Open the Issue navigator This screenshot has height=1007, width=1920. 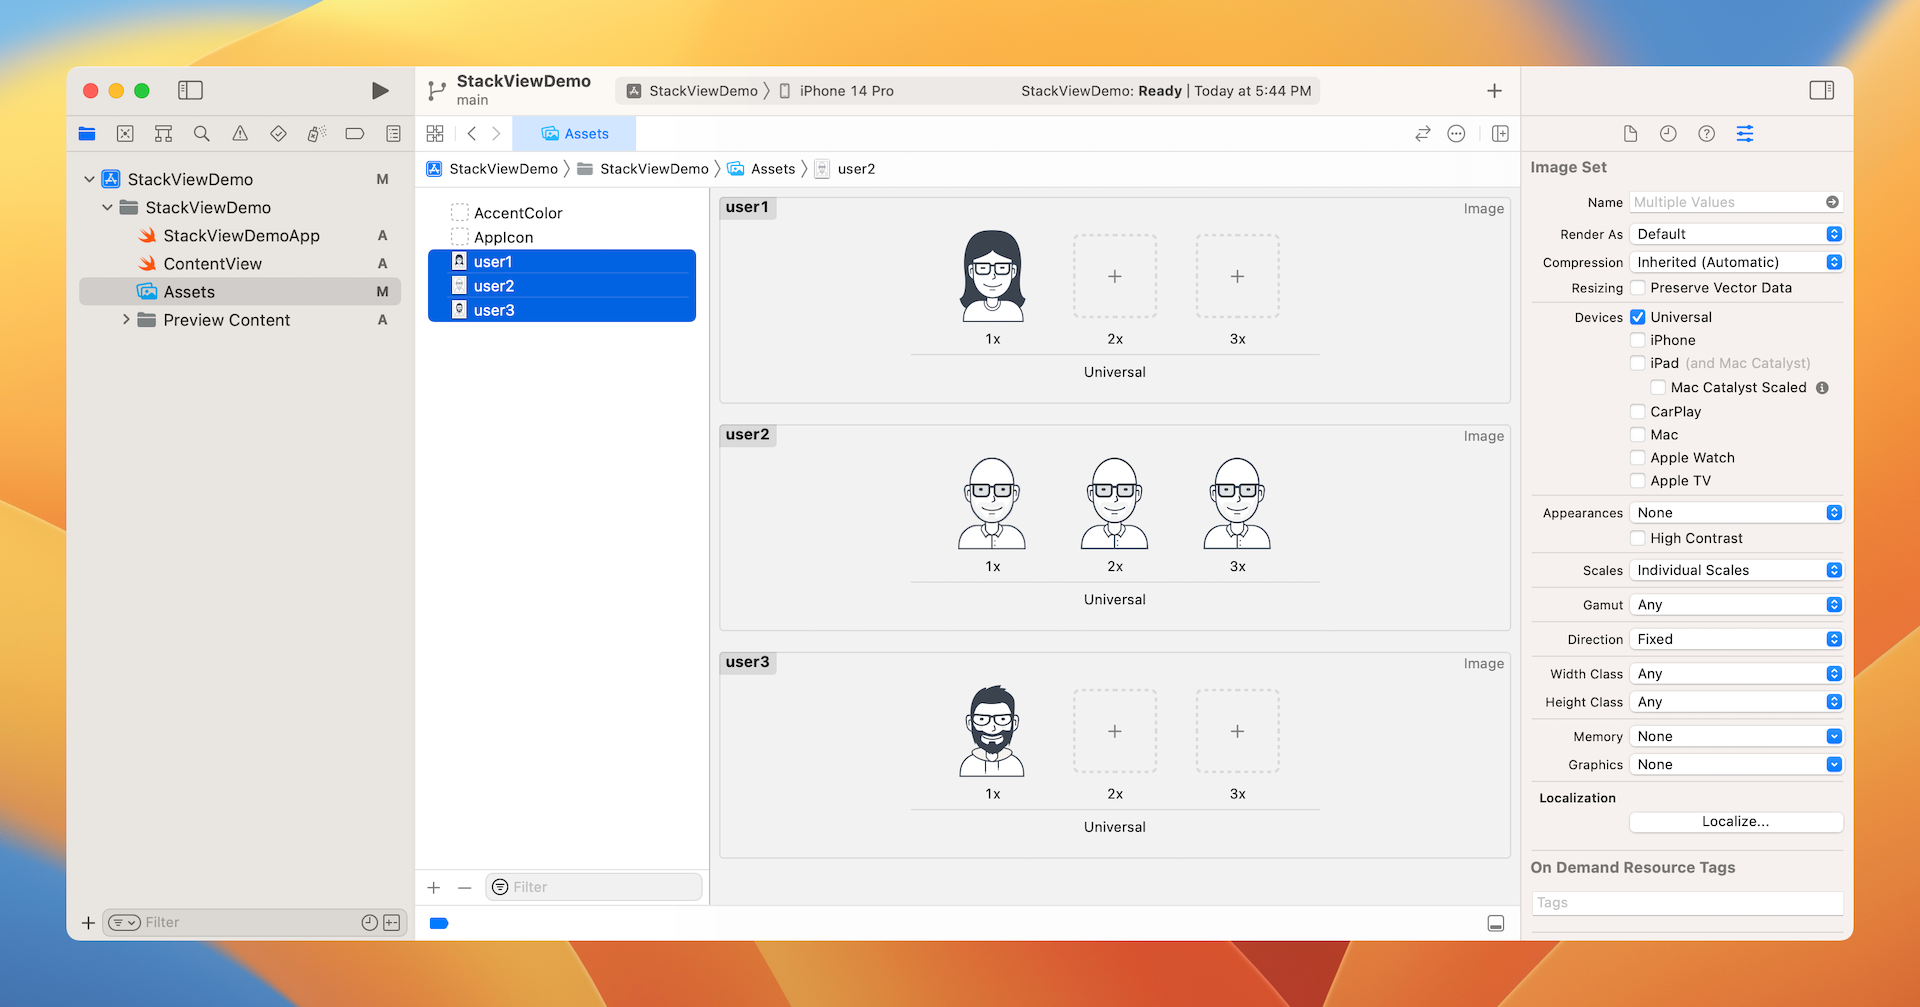point(239,133)
